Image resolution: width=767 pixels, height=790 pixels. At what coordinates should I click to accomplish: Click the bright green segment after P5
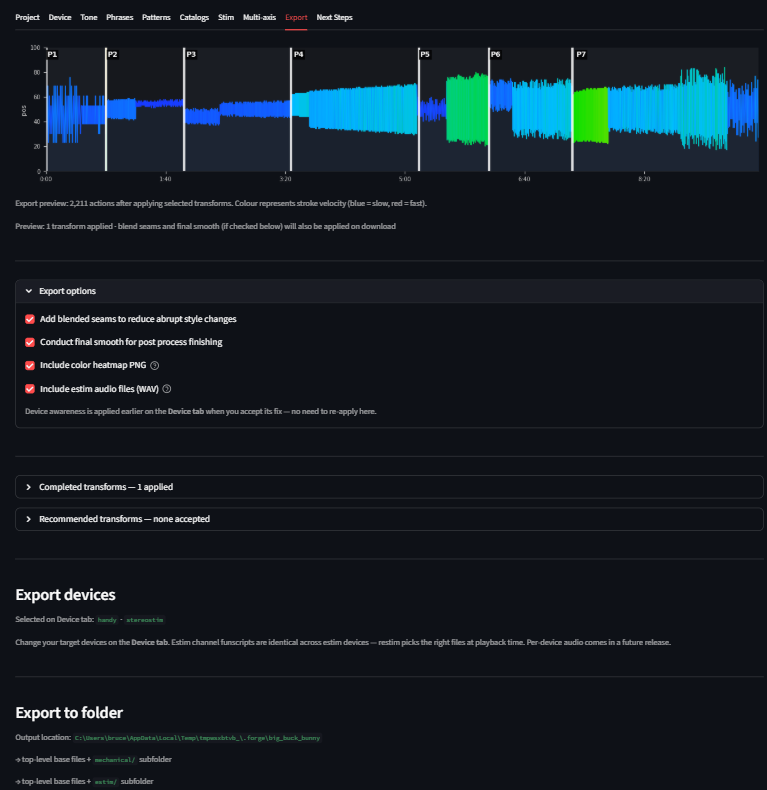[x=466, y=108]
